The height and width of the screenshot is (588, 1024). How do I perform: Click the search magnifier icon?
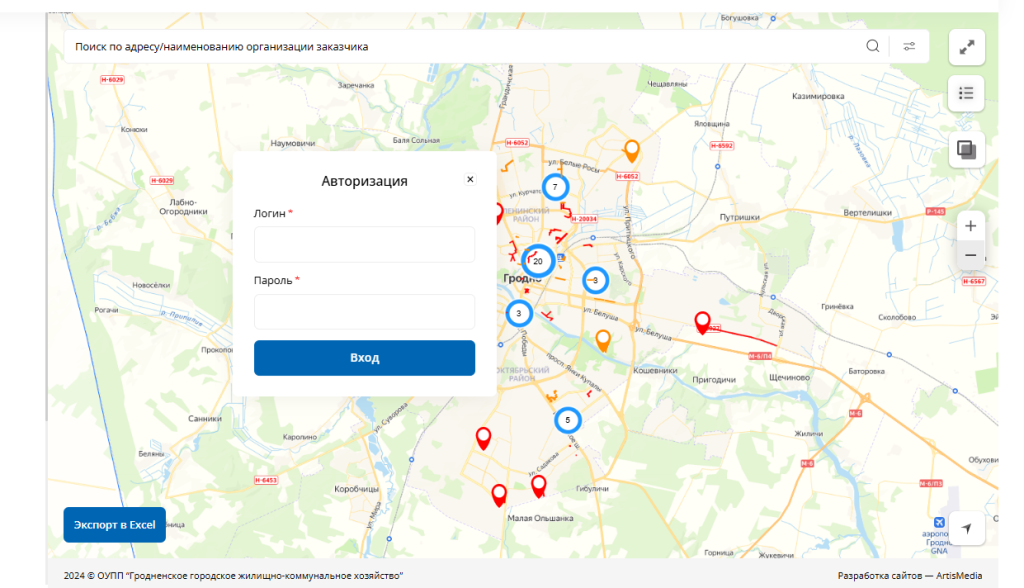(x=873, y=45)
